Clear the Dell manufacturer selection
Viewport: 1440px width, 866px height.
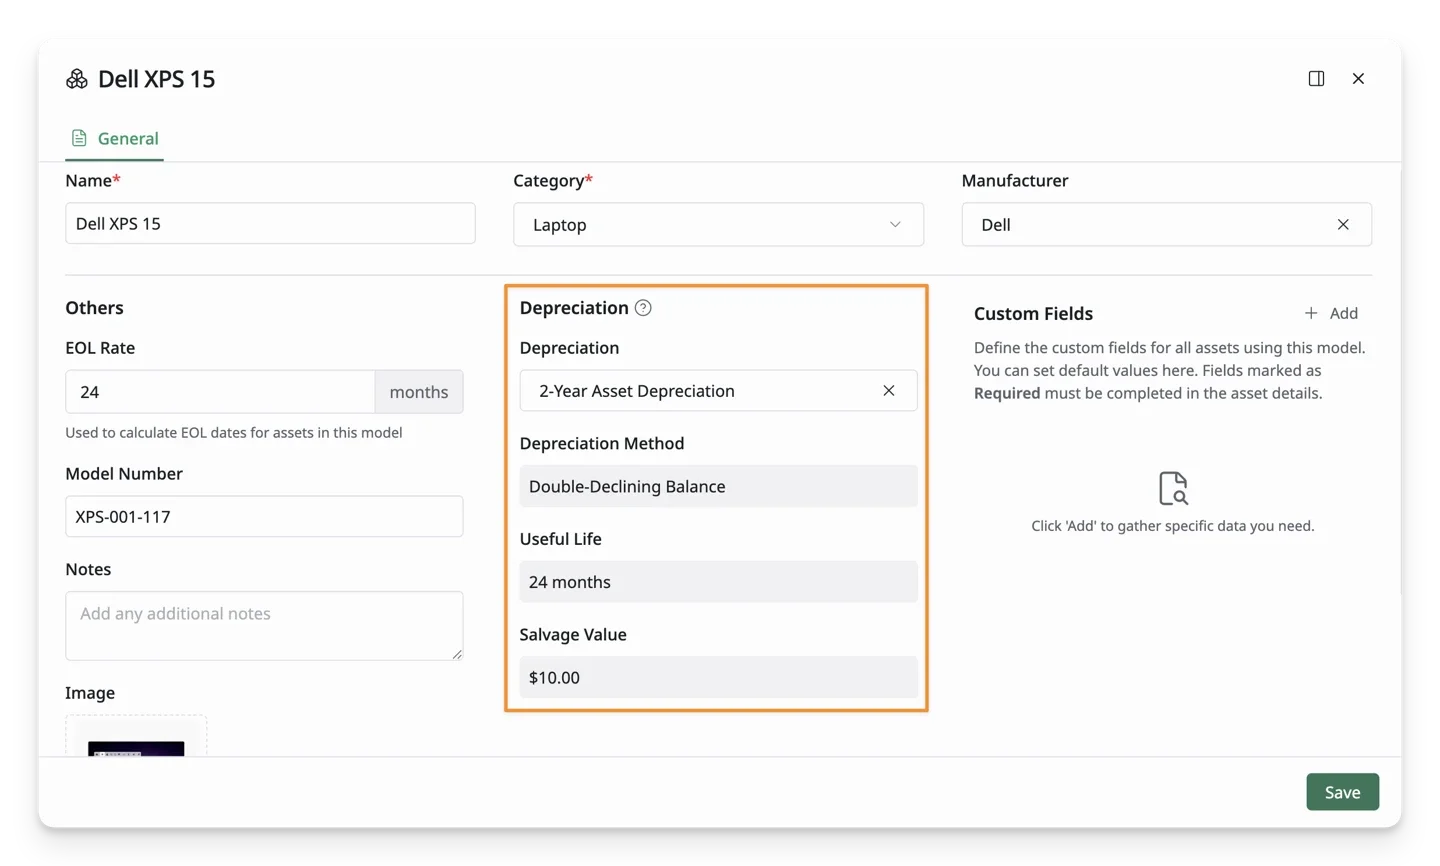click(x=1343, y=224)
